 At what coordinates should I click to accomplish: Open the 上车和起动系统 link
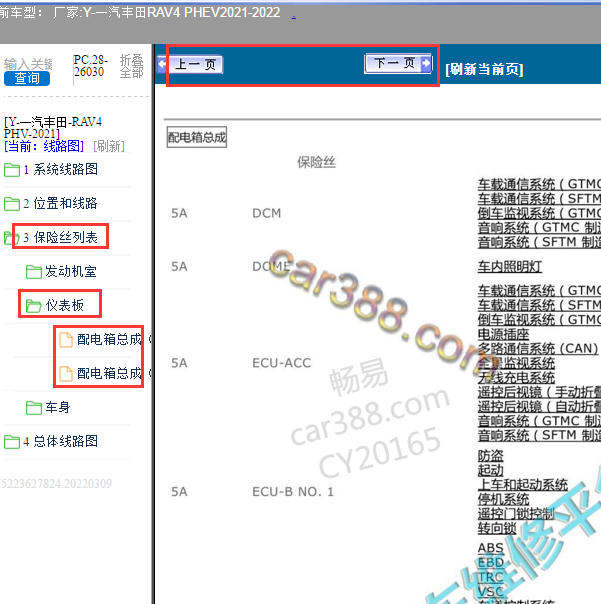point(523,485)
